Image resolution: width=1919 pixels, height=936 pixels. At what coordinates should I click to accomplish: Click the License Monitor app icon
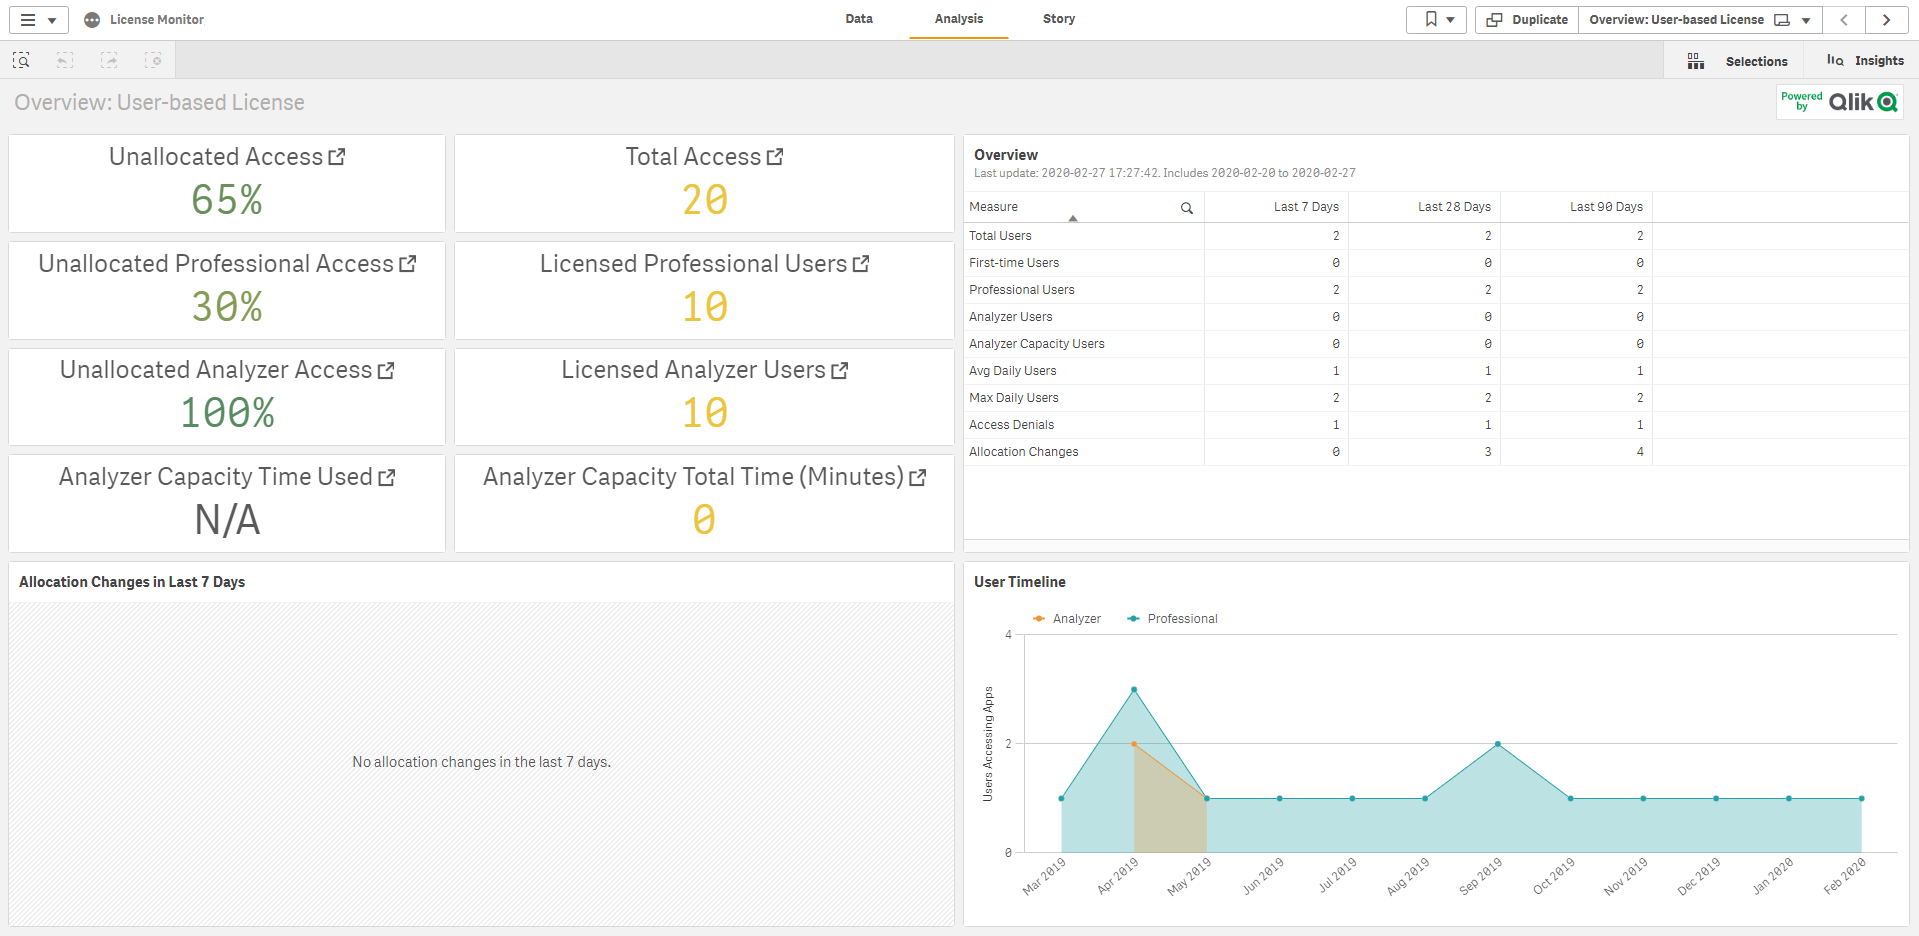tap(92, 20)
